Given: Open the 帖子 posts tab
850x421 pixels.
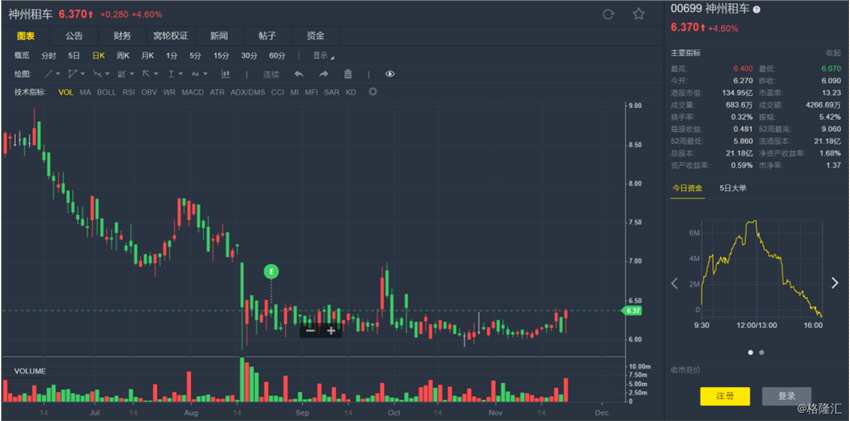Looking at the screenshot, I should click(267, 36).
